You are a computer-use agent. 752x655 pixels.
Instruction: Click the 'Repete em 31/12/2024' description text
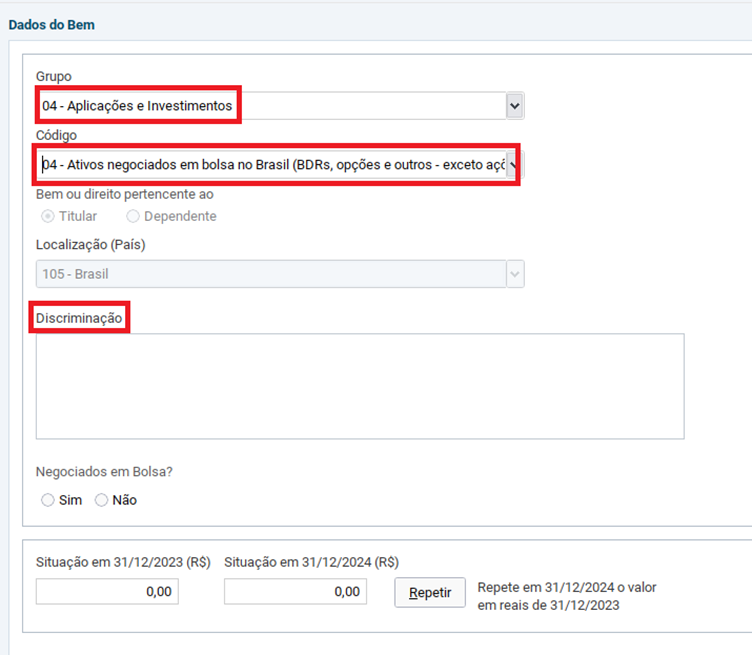(x=567, y=595)
